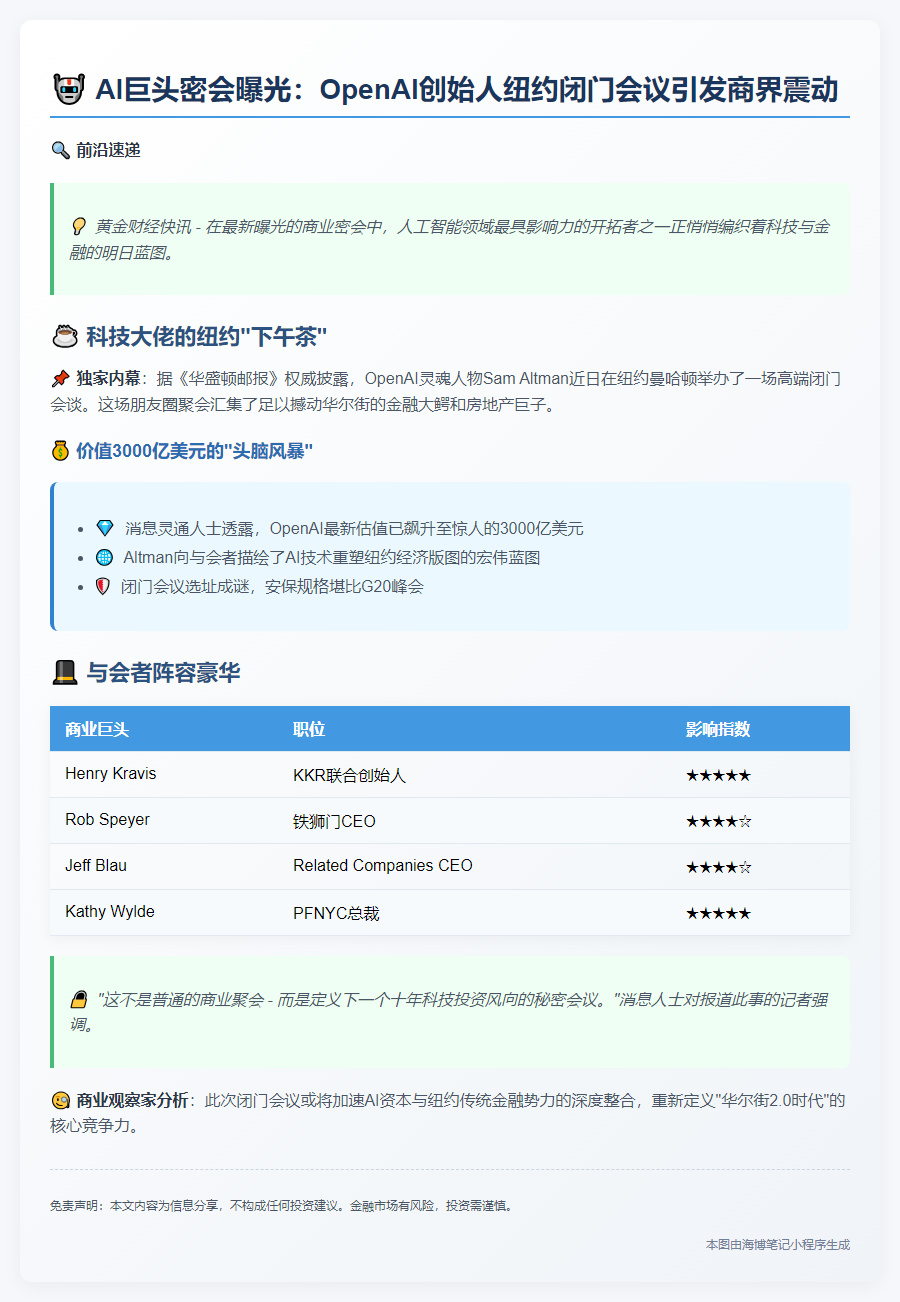Click the 本图由海博笔记小程序生成 footer credit

click(778, 1245)
